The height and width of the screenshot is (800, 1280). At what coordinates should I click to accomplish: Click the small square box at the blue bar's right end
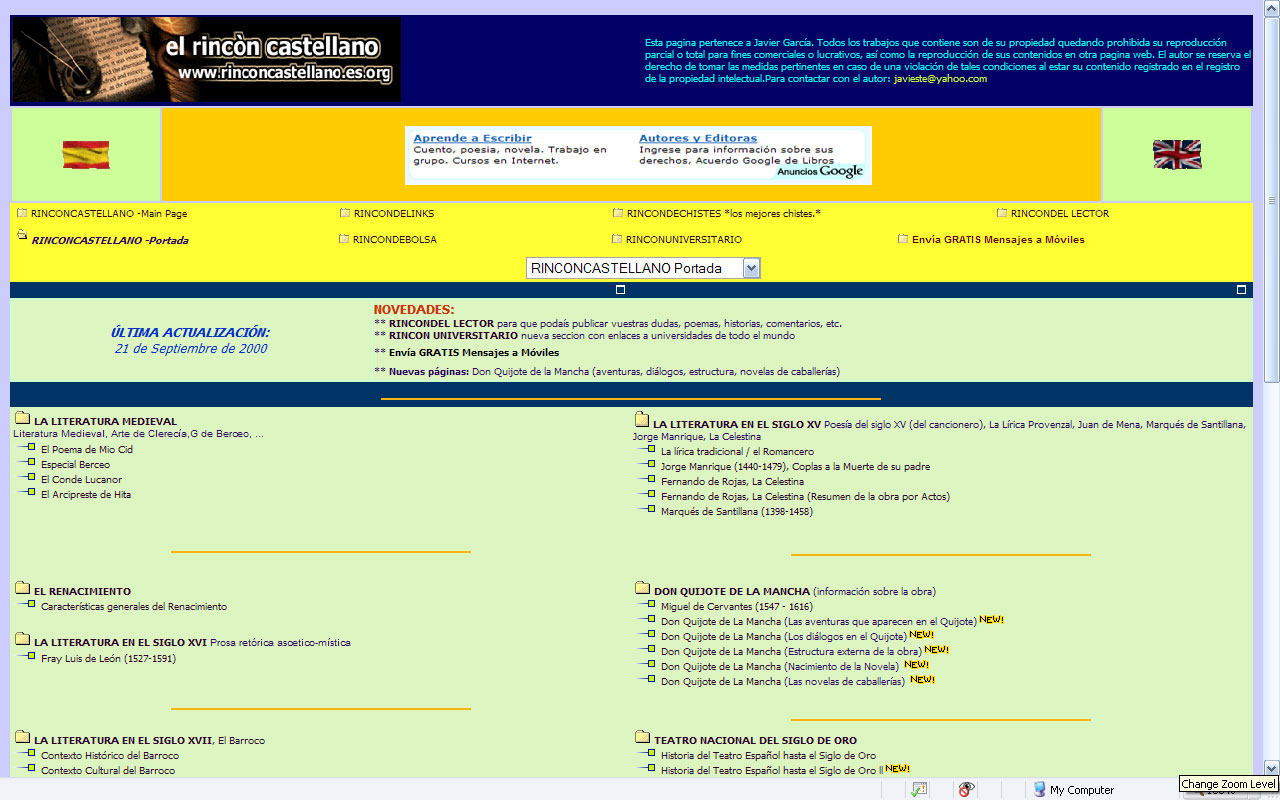tap(1242, 290)
